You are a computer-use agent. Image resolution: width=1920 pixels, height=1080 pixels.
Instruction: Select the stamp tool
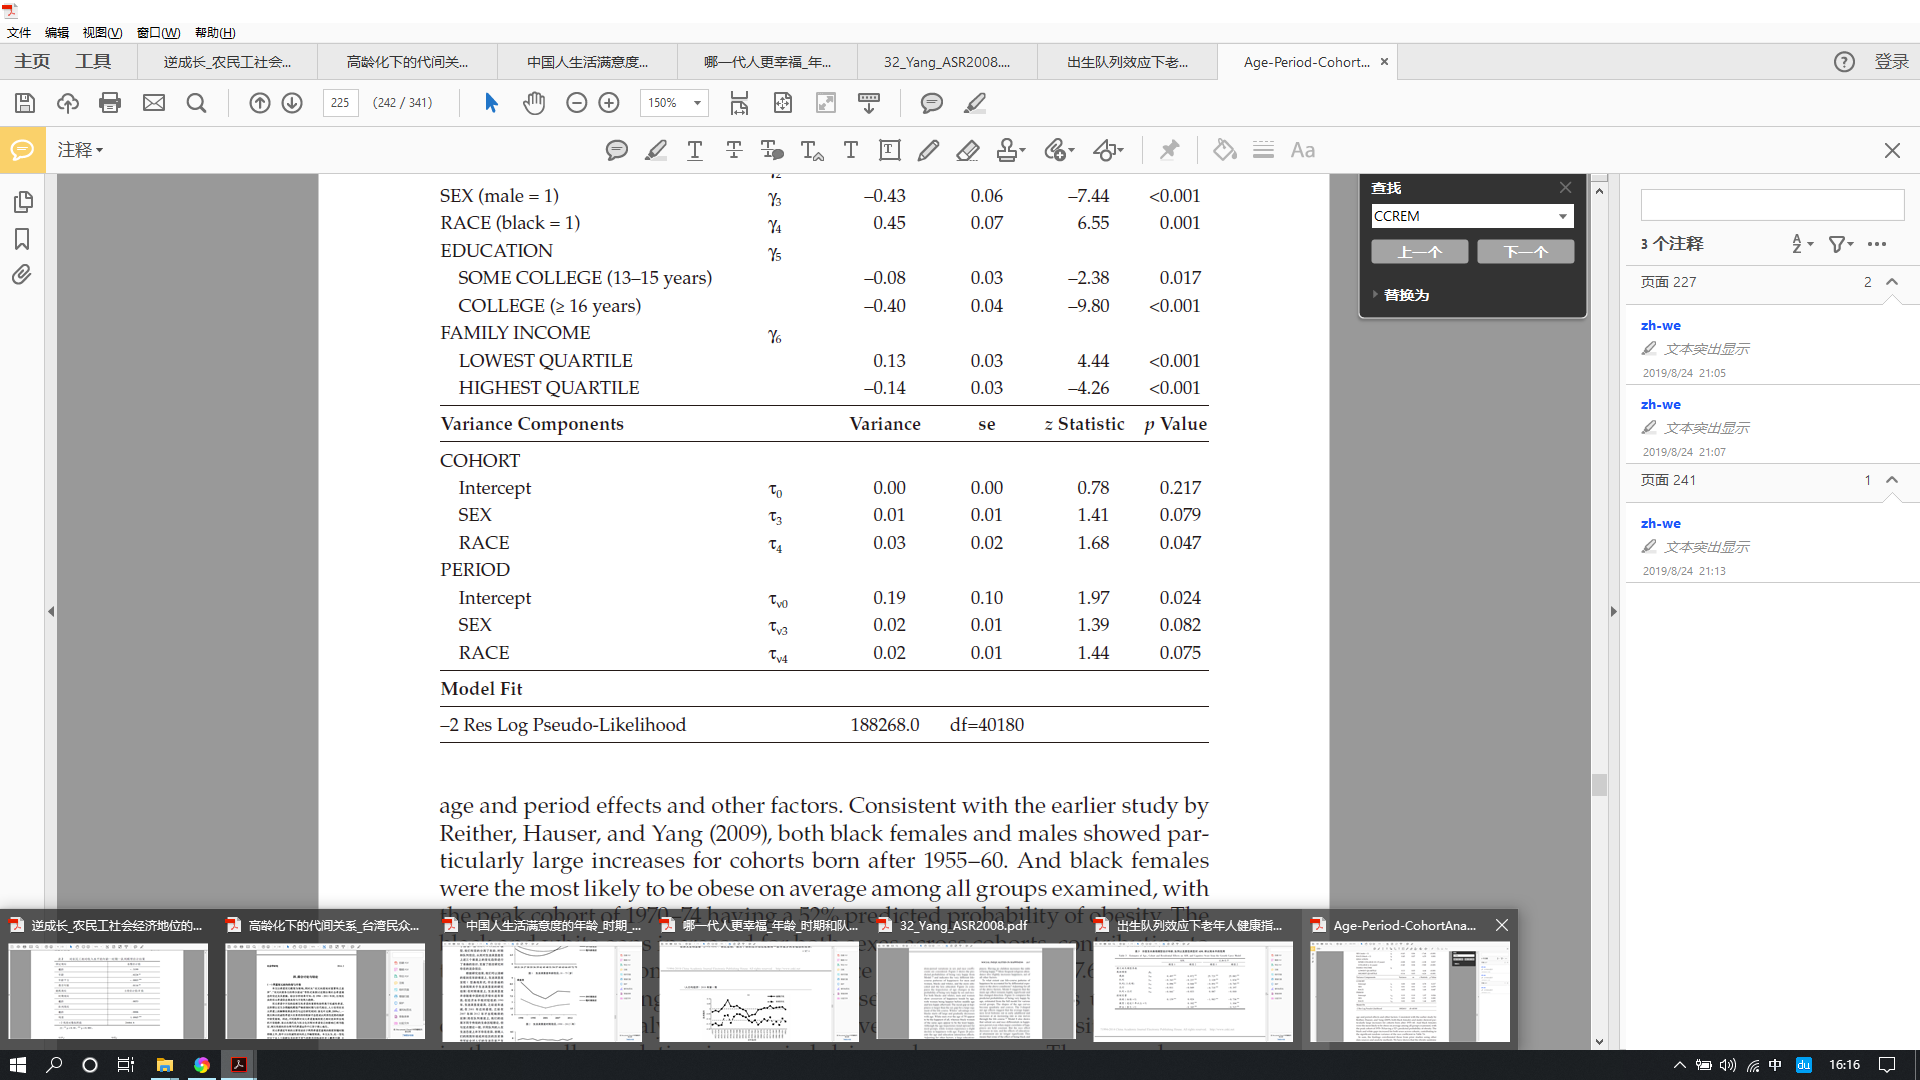[x=1009, y=150]
